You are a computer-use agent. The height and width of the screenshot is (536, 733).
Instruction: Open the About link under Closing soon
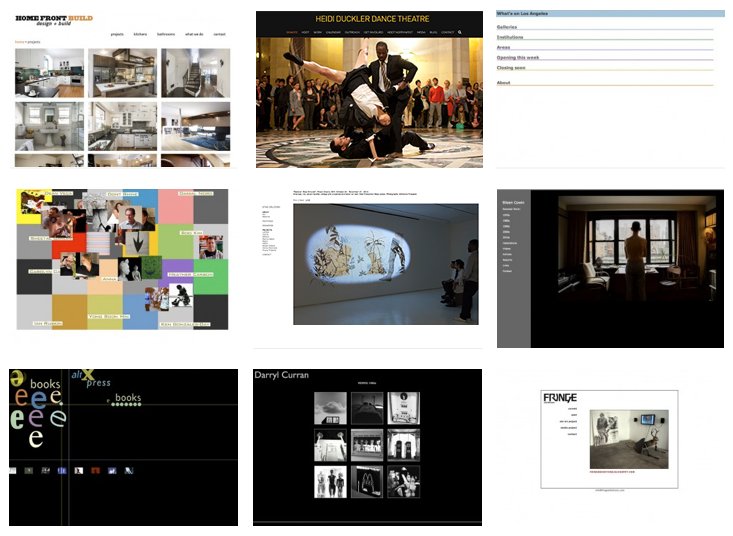click(504, 83)
